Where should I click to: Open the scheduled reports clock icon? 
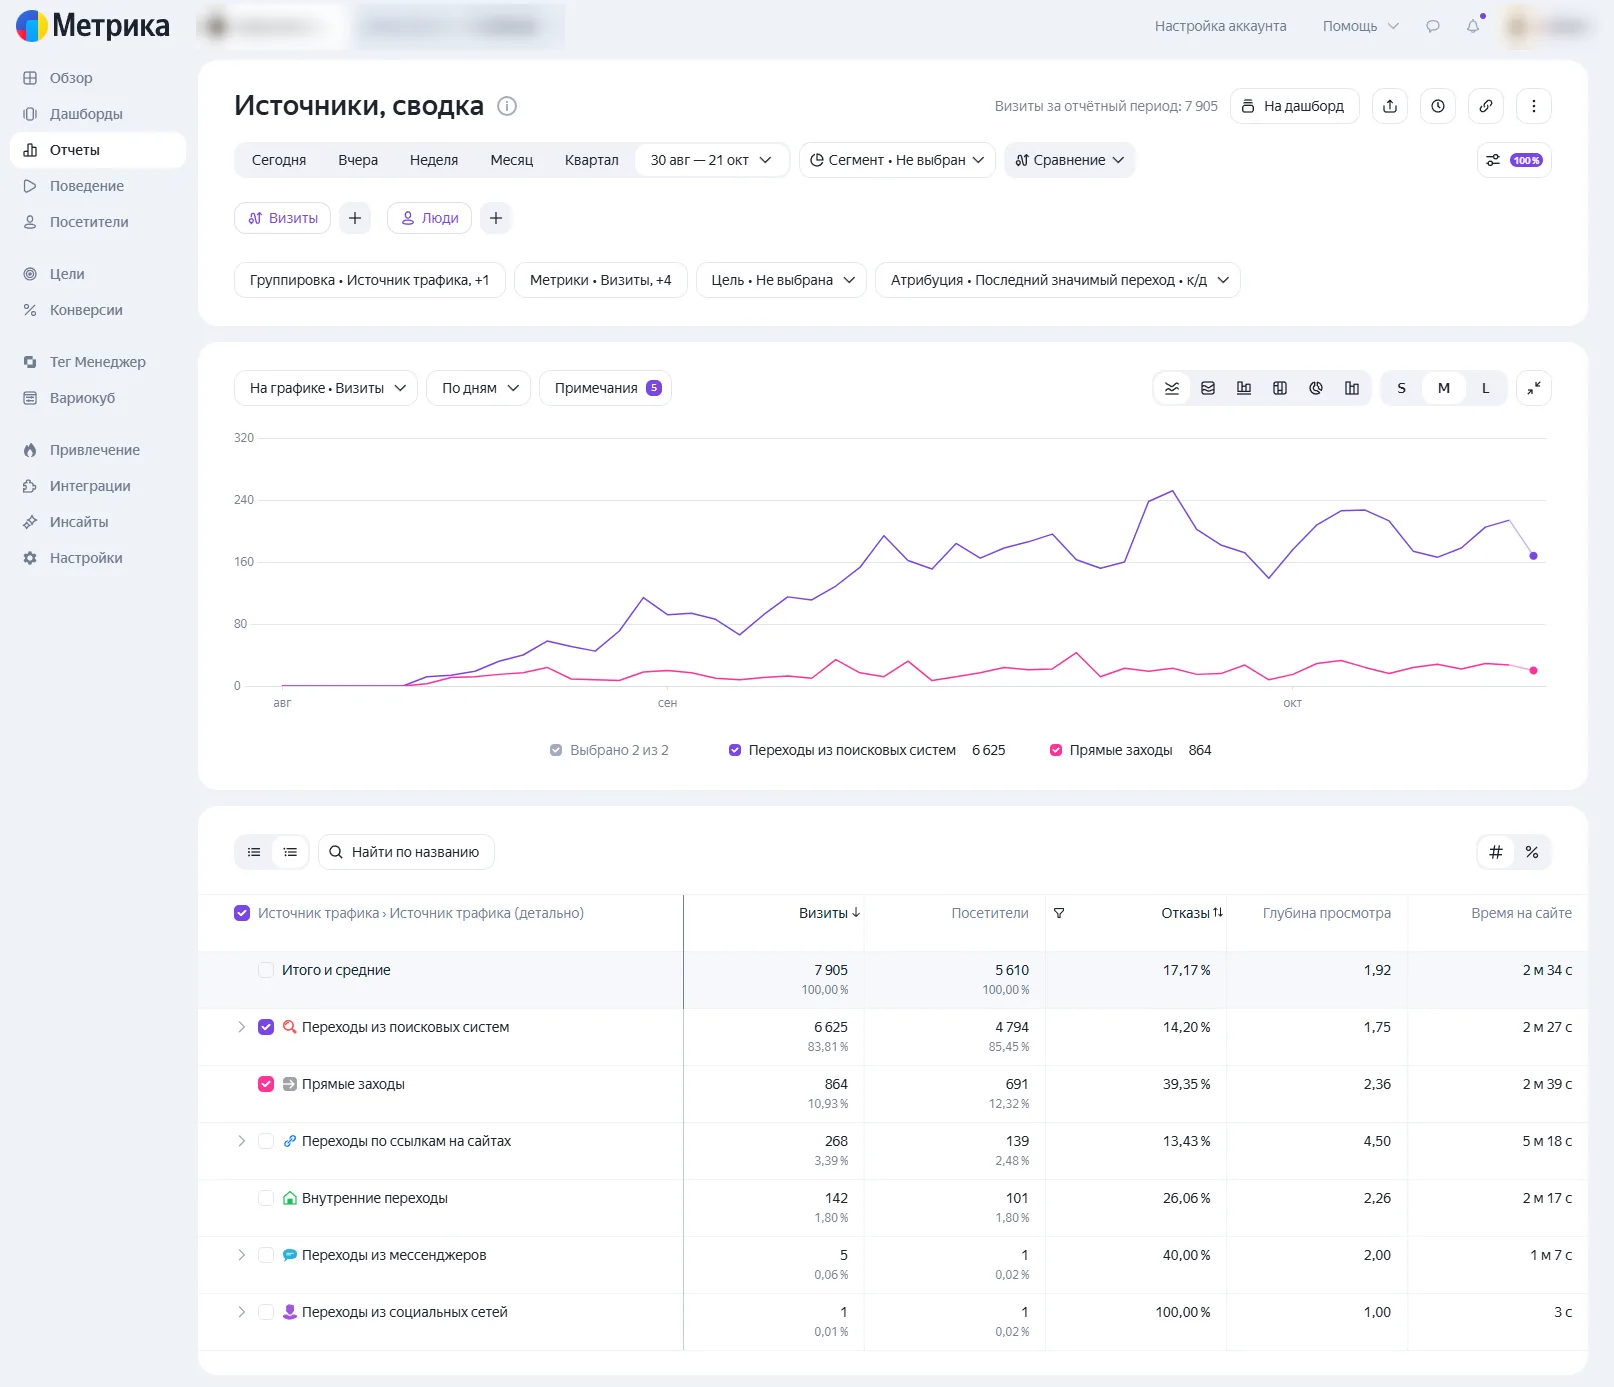point(1438,106)
